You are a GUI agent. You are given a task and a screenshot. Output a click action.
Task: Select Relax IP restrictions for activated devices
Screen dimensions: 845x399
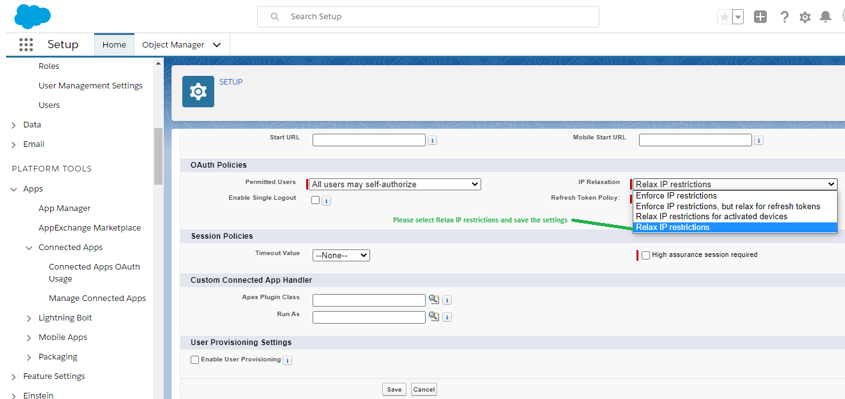tap(735, 216)
